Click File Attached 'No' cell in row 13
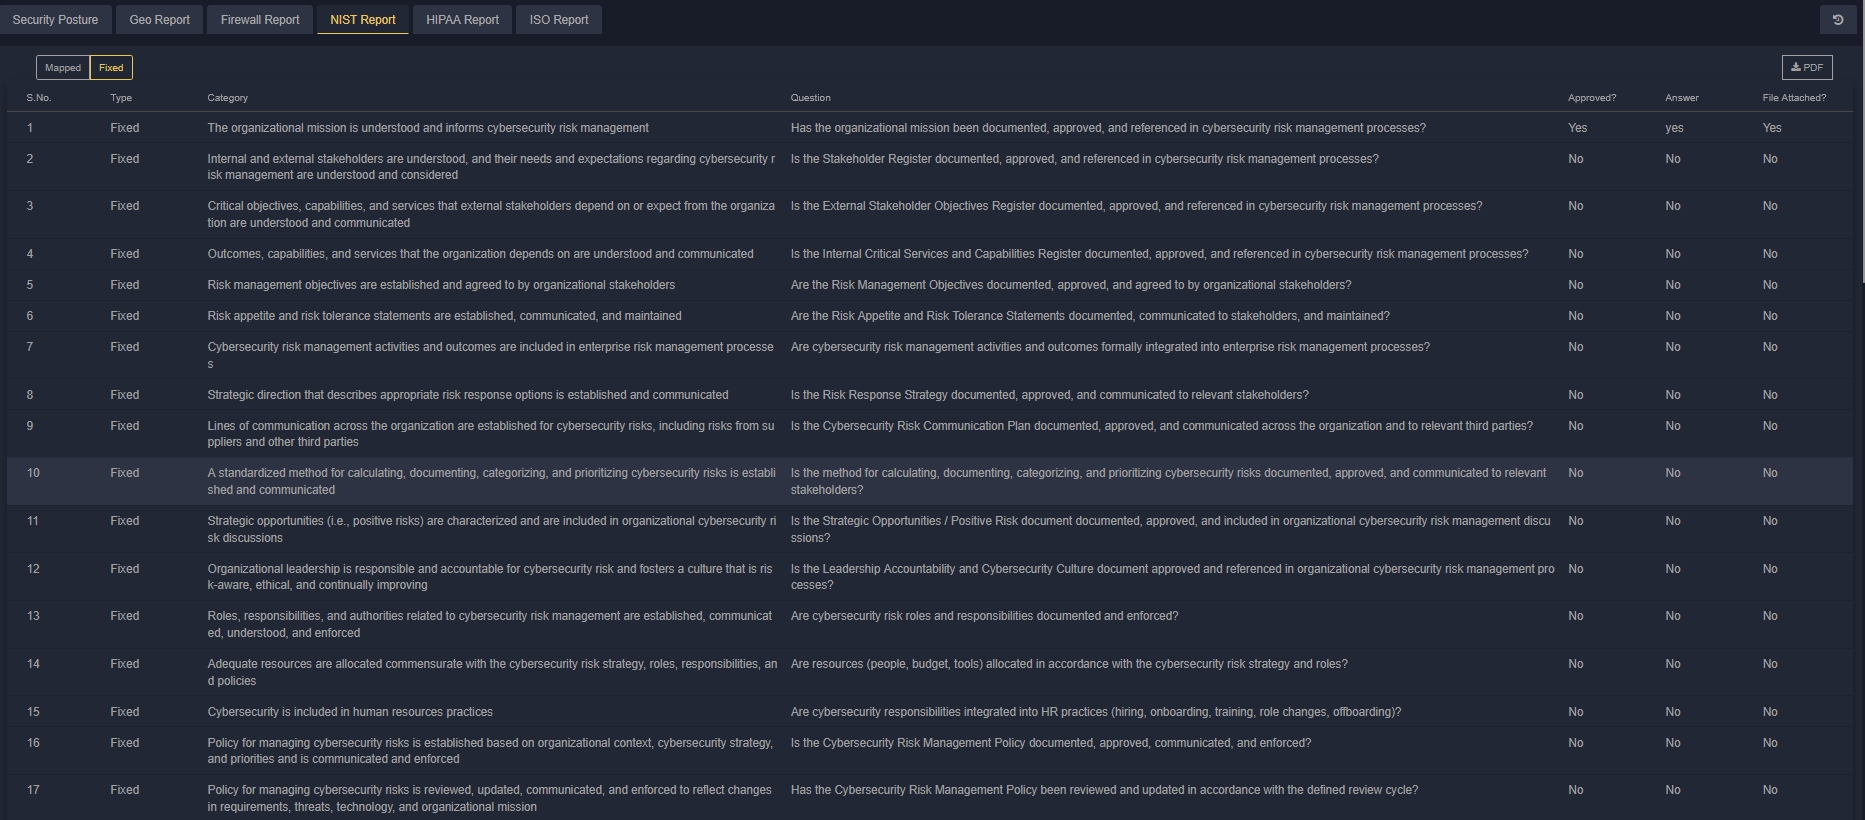The image size is (1865, 820). coord(1770,616)
